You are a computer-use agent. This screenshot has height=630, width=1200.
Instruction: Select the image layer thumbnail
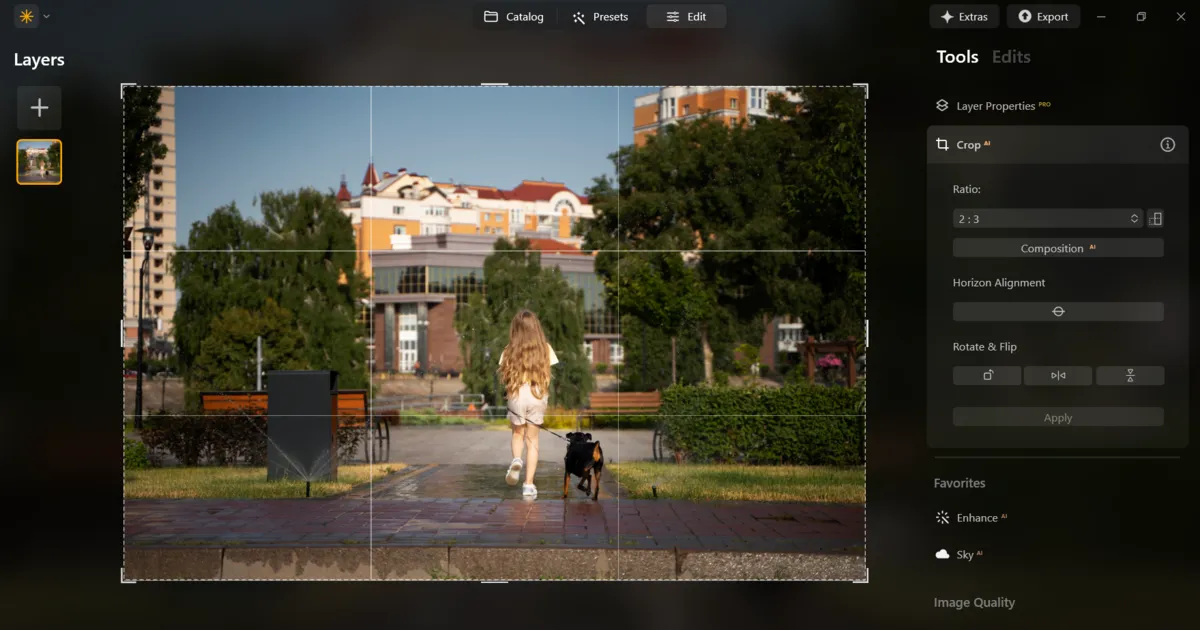39,161
